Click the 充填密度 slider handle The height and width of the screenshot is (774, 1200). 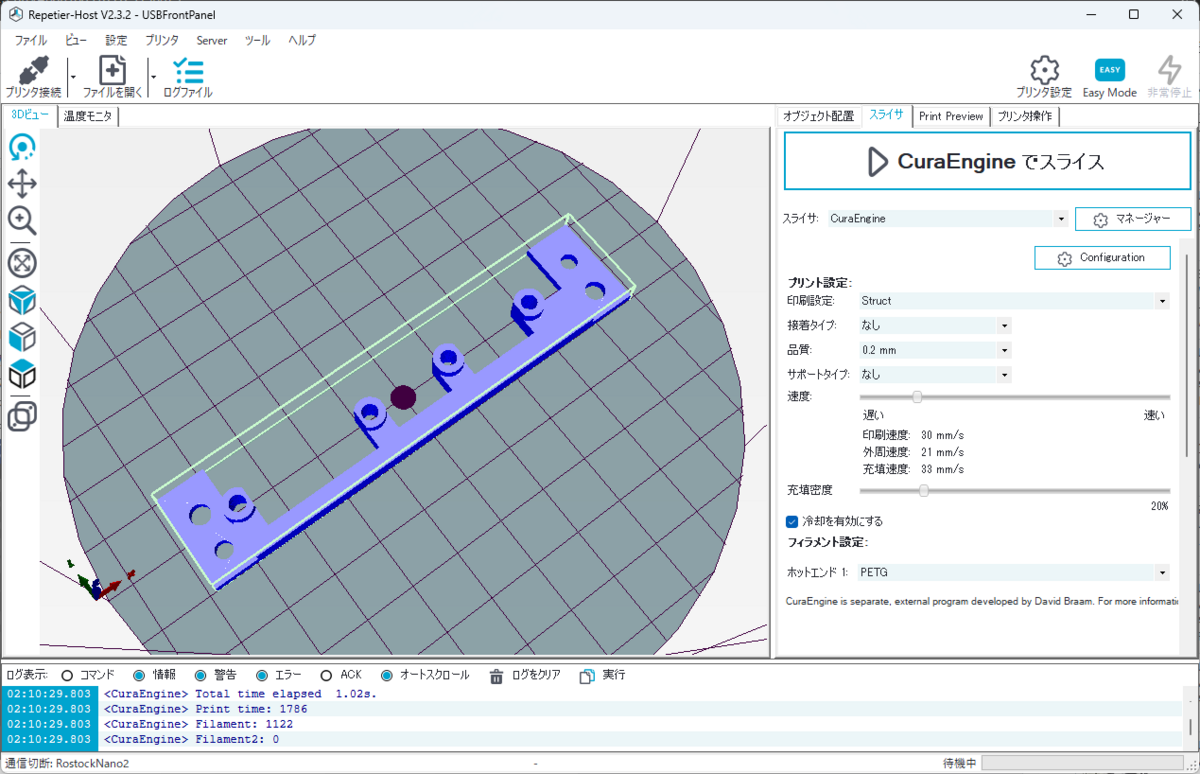[x=923, y=490]
